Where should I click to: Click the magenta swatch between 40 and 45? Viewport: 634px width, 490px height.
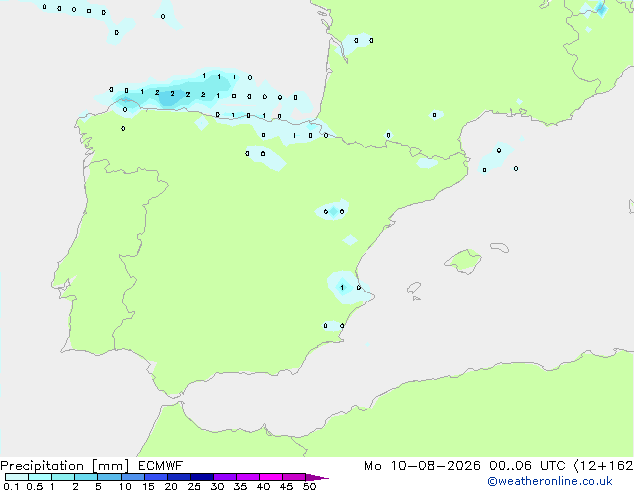(x=271, y=477)
